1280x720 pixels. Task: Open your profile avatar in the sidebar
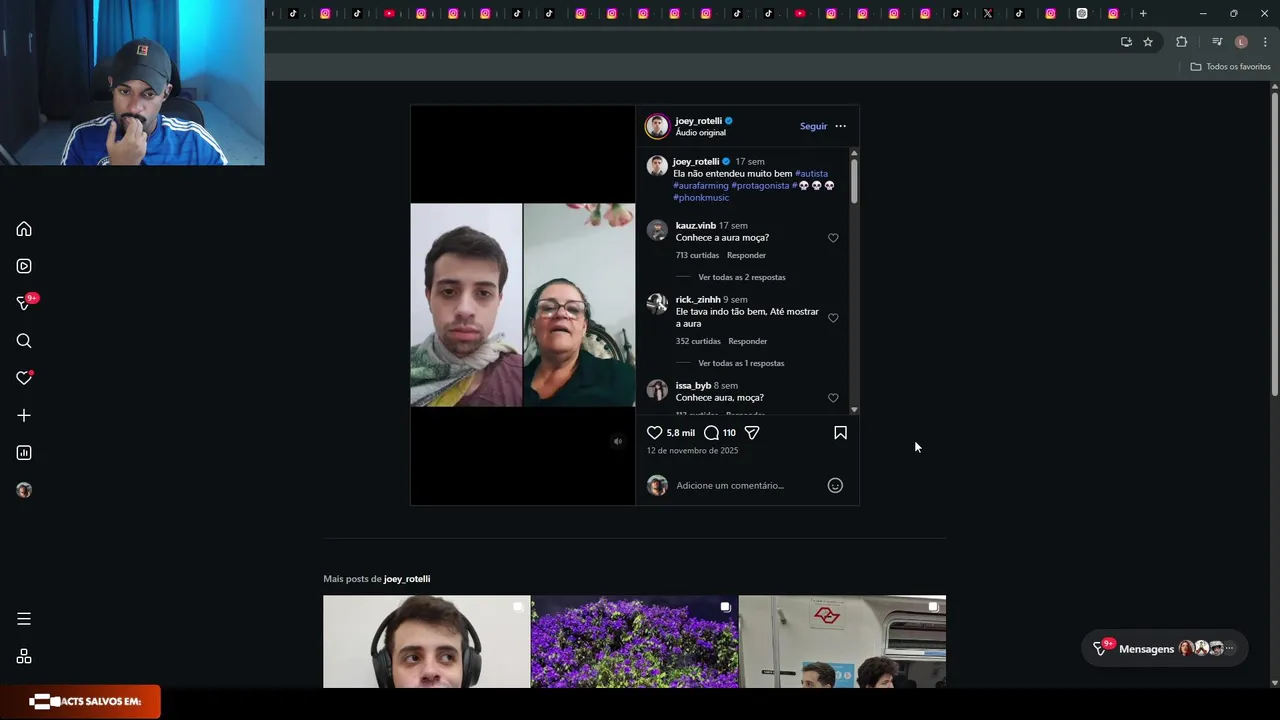coord(24,490)
